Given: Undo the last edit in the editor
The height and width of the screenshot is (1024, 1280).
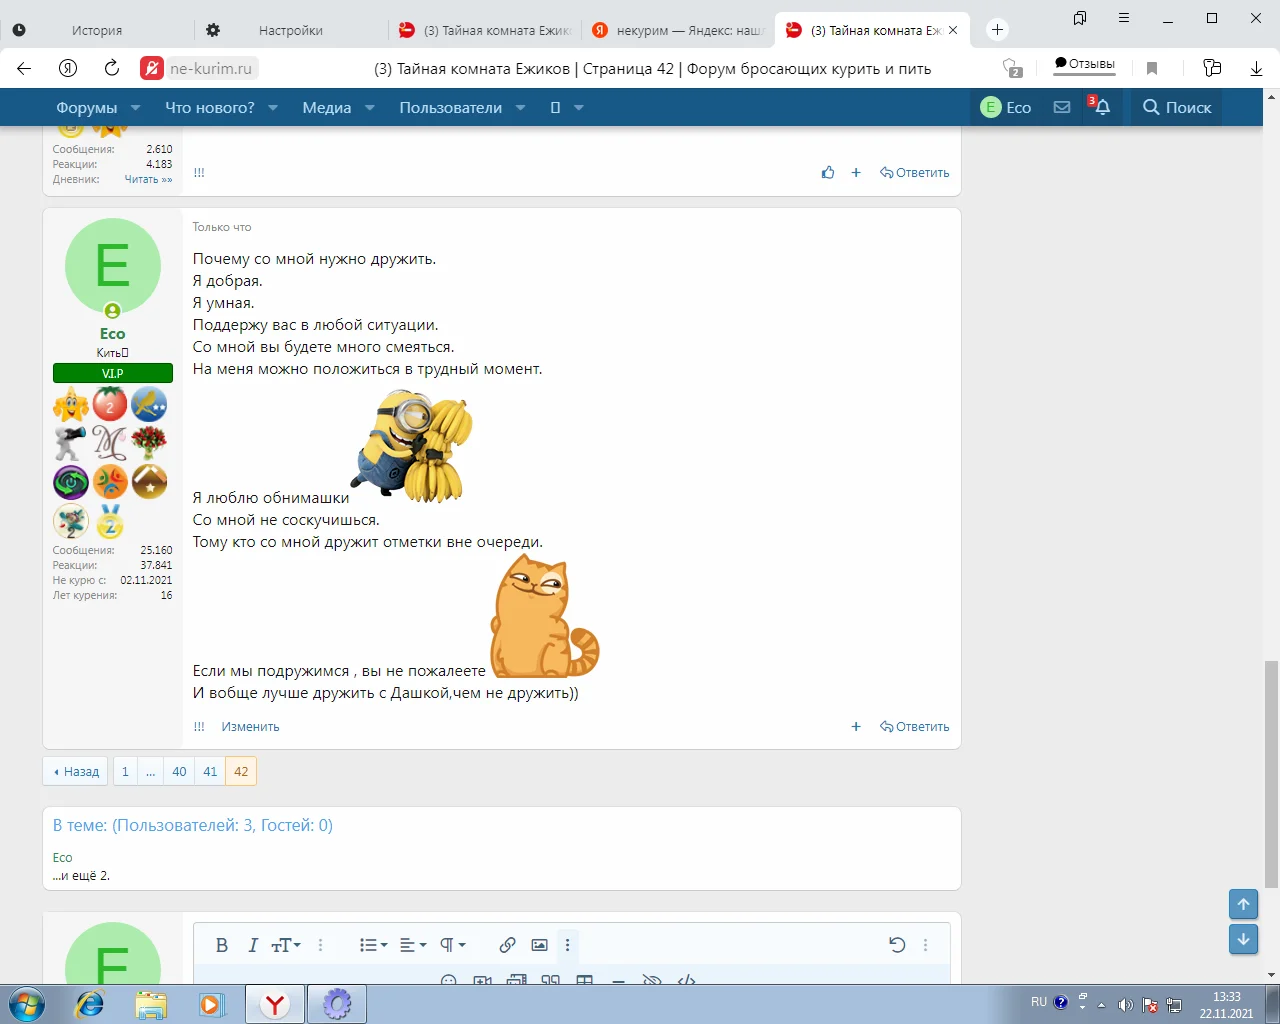Looking at the screenshot, I should [x=897, y=945].
